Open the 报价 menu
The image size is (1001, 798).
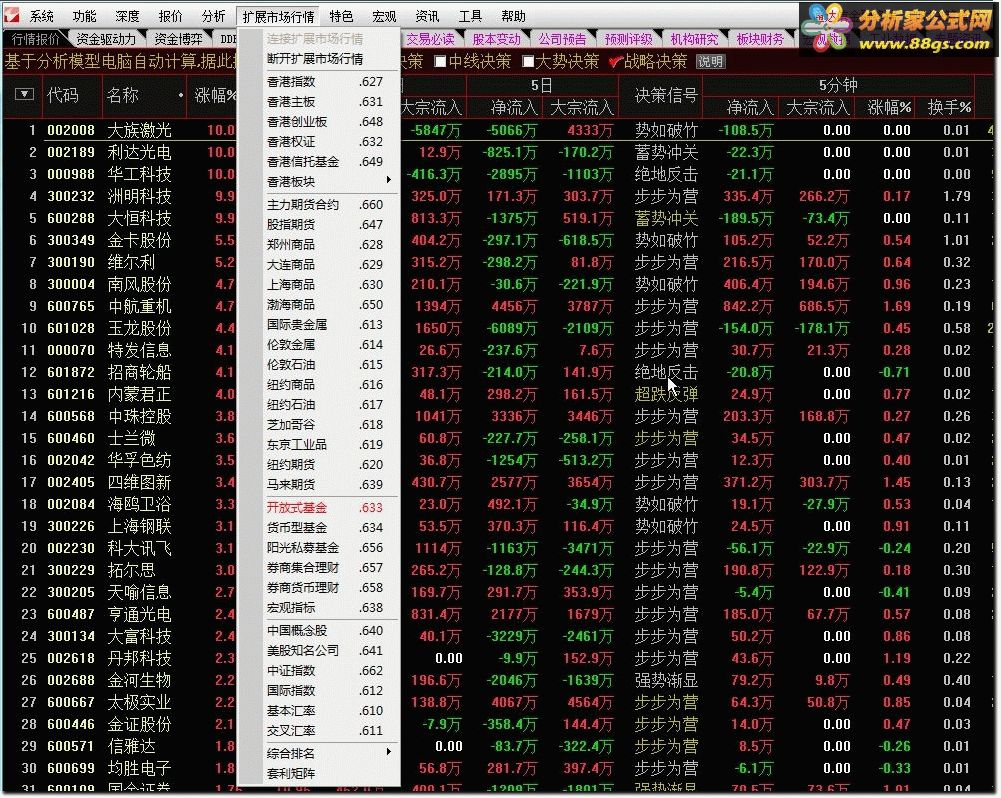coord(170,16)
